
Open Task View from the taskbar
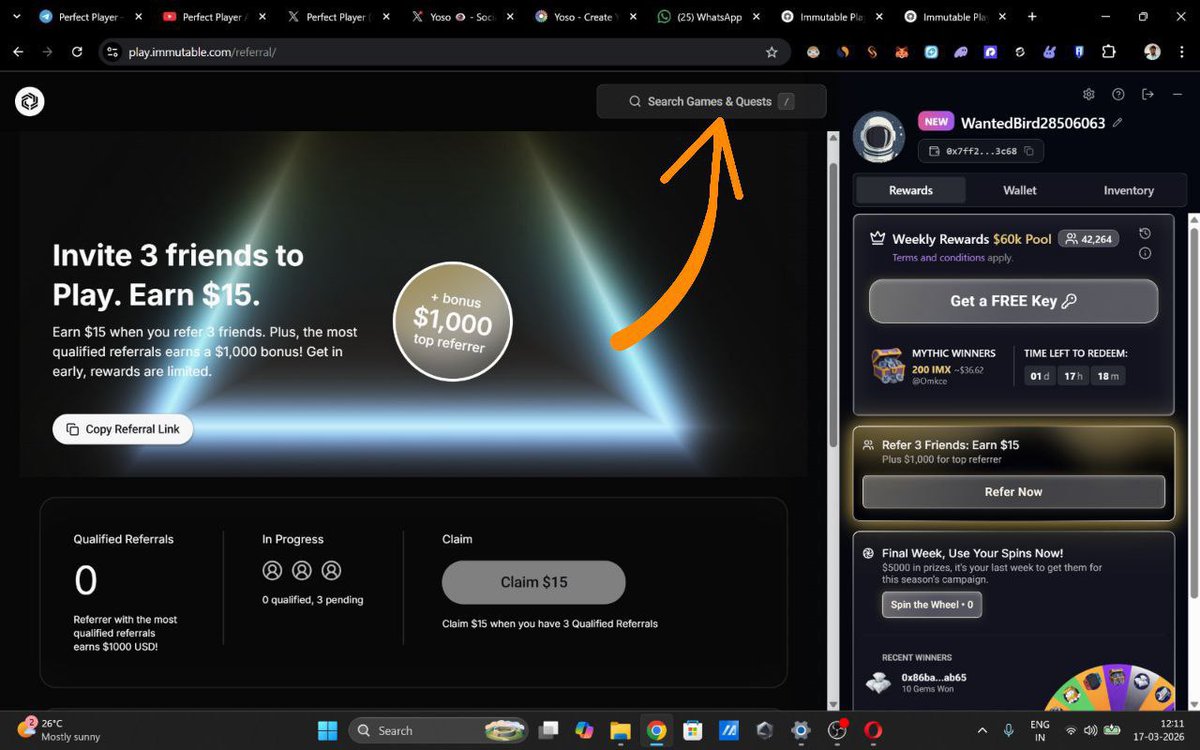(x=548, y=730)
